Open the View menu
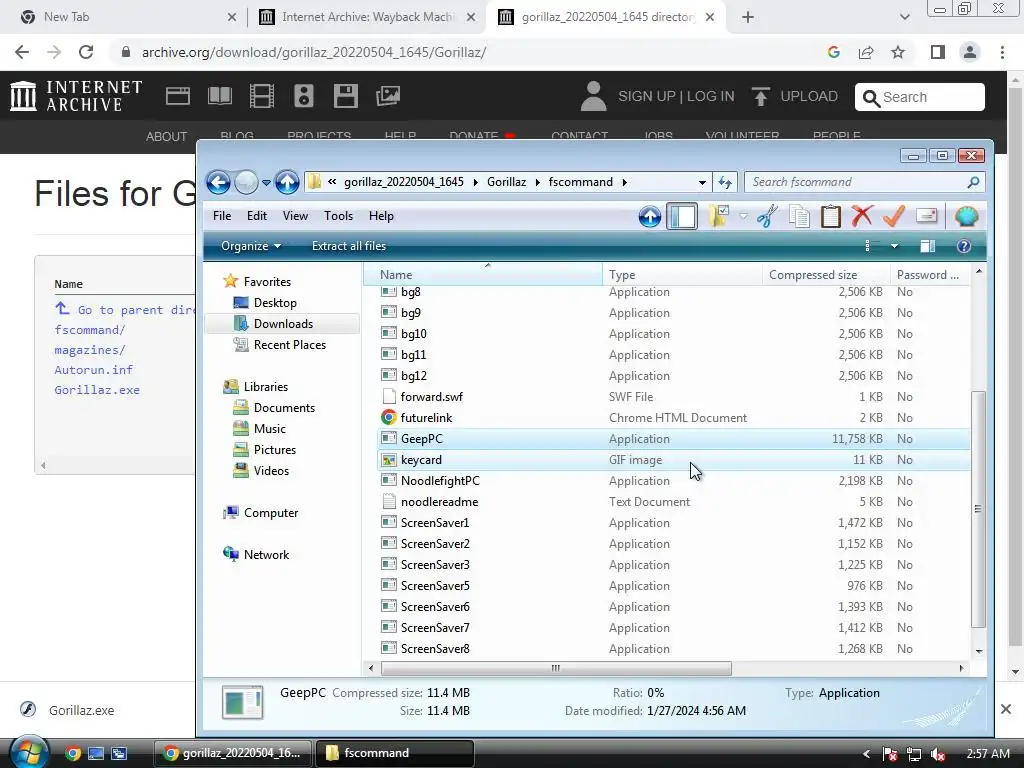 295,216
